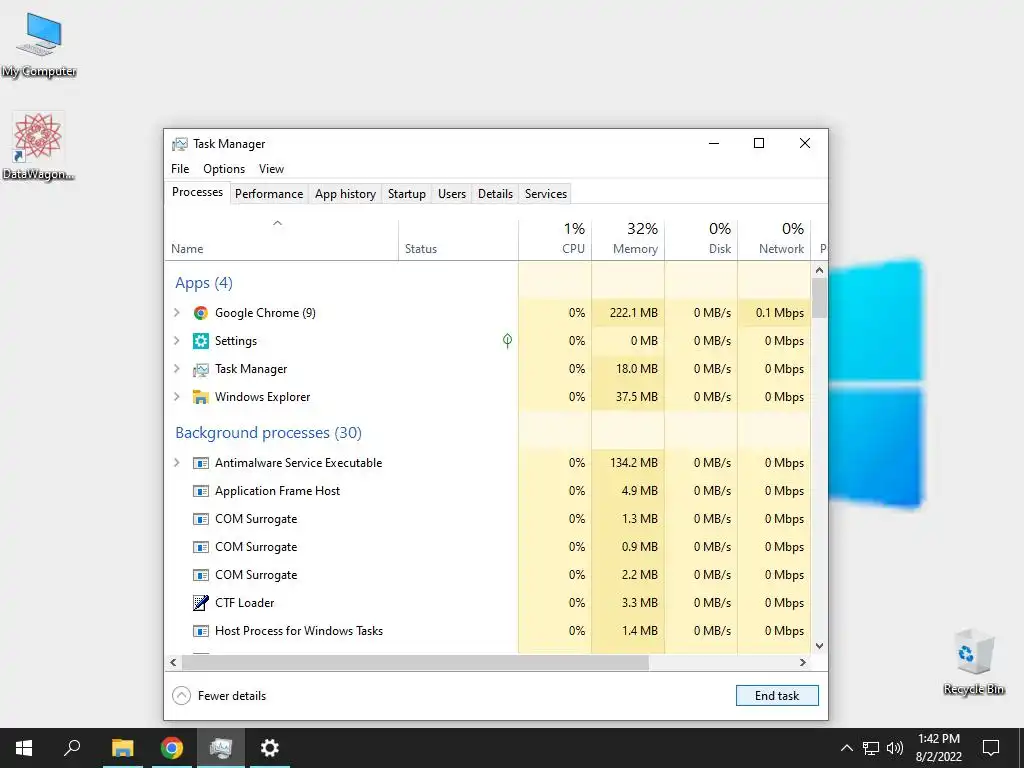
Task: Open the File menu
Action: pos(180,169)
